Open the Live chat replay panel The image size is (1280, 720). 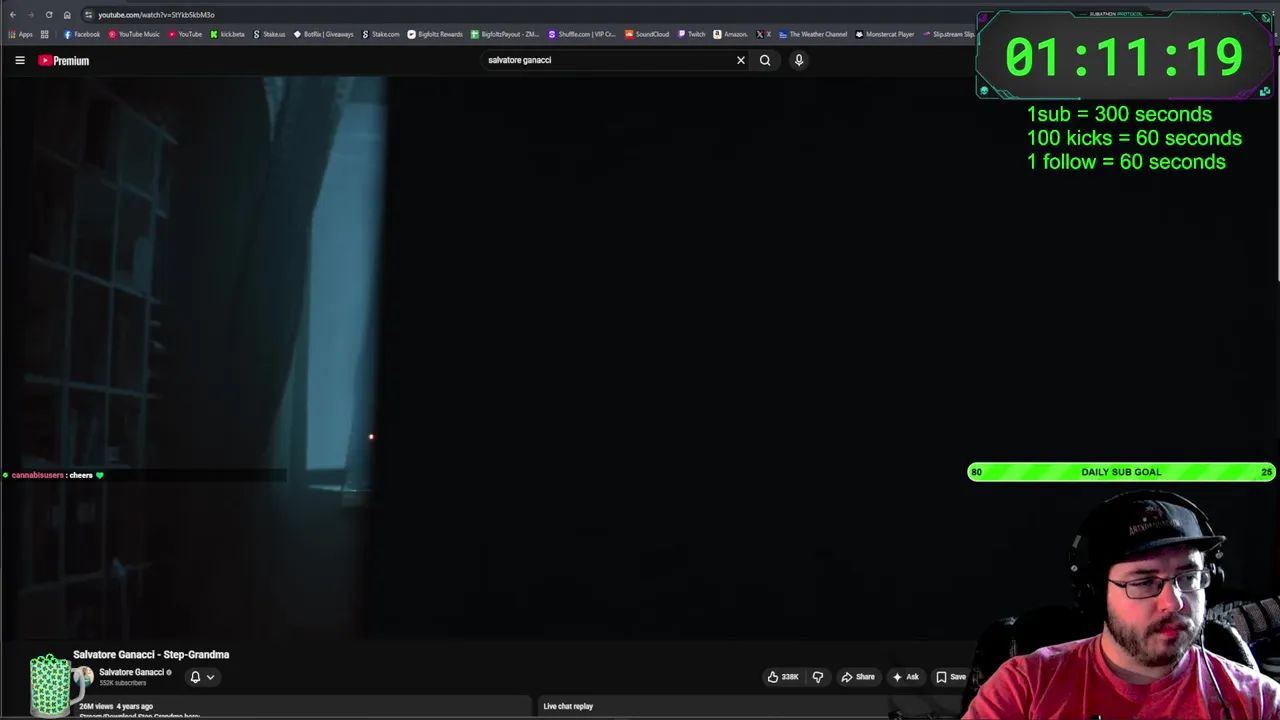tap(568, 706)
